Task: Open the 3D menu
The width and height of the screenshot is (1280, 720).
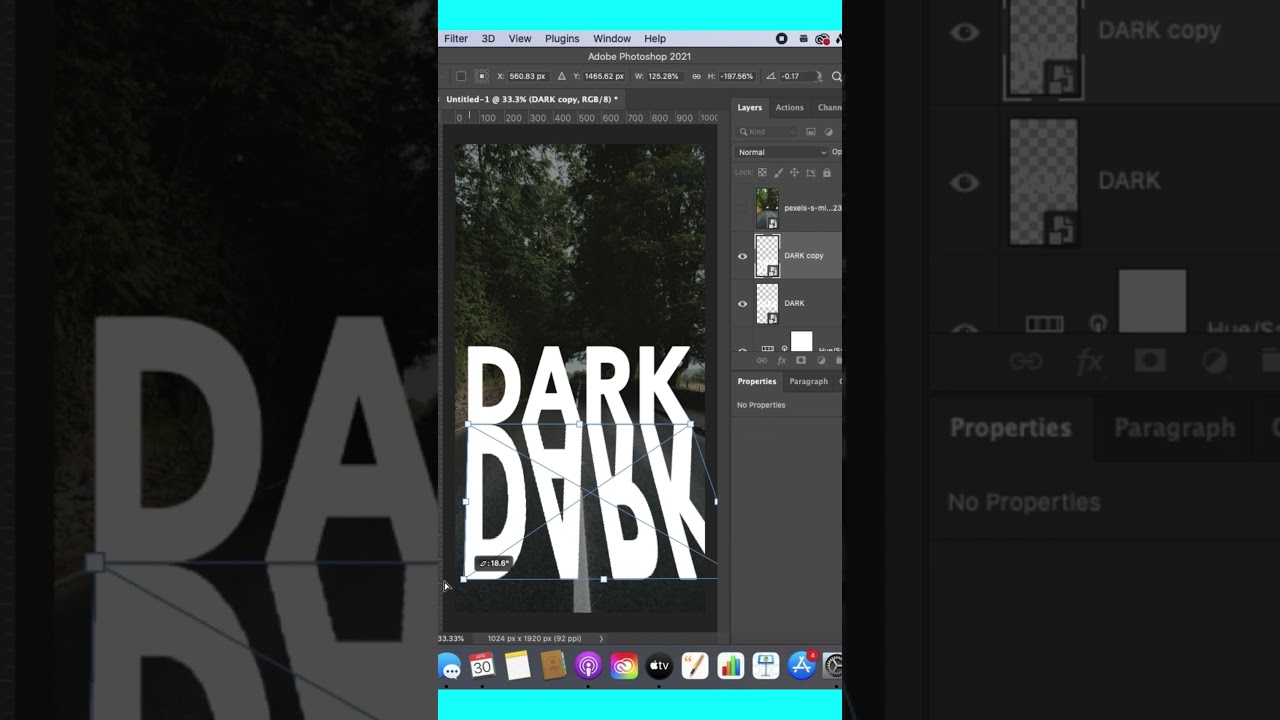Action: pos(488,39)
